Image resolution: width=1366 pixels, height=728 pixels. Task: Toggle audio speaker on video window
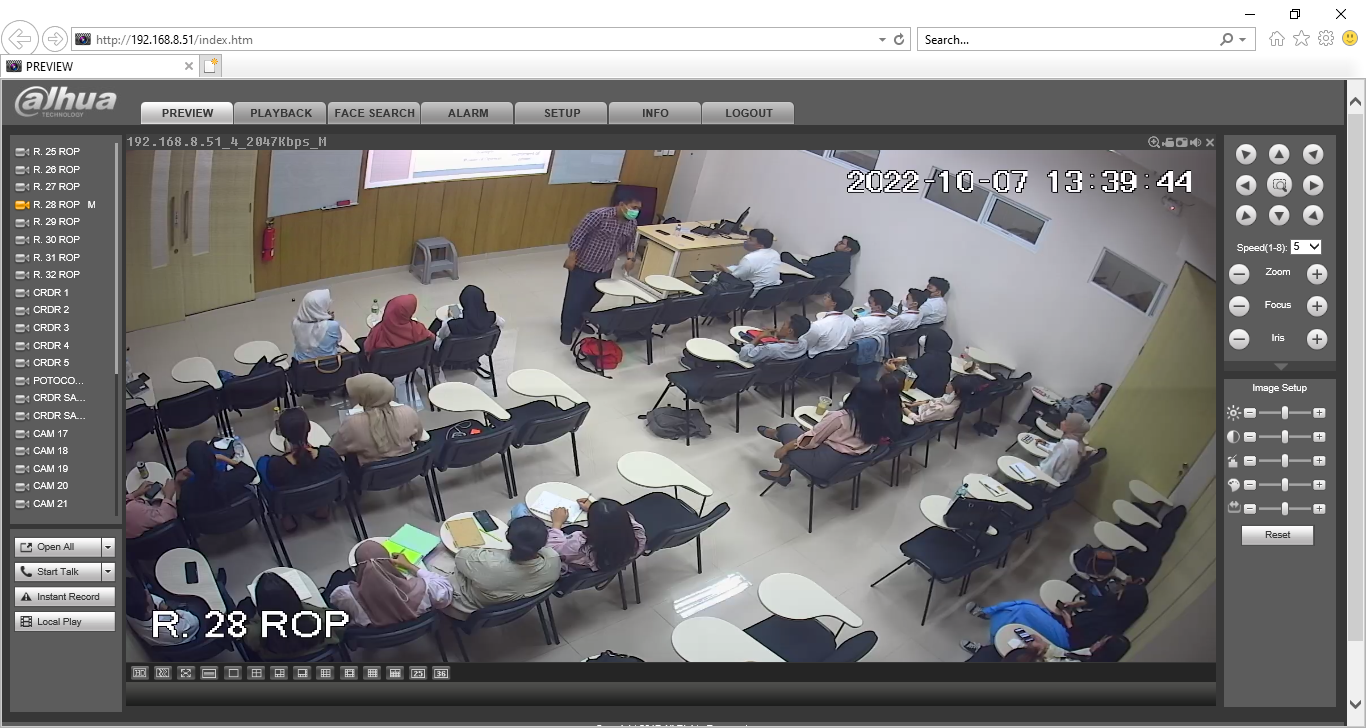click(x=1196, y=142)
